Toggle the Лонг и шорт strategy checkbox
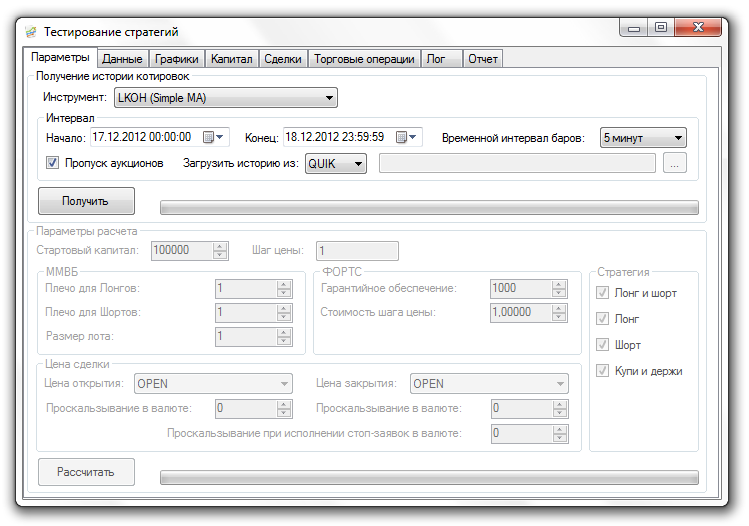749x526 pixels. pyautogui.click(x=603, y=293)
